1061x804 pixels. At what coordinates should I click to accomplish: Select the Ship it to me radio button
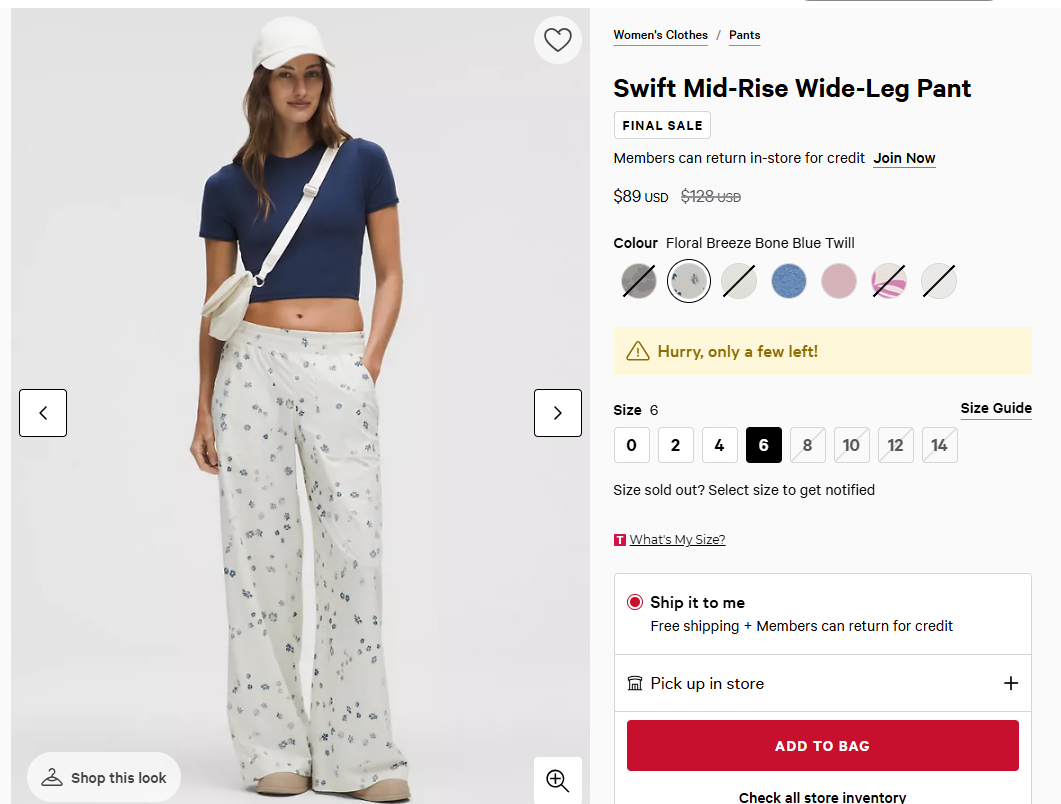tap(635, 602)
